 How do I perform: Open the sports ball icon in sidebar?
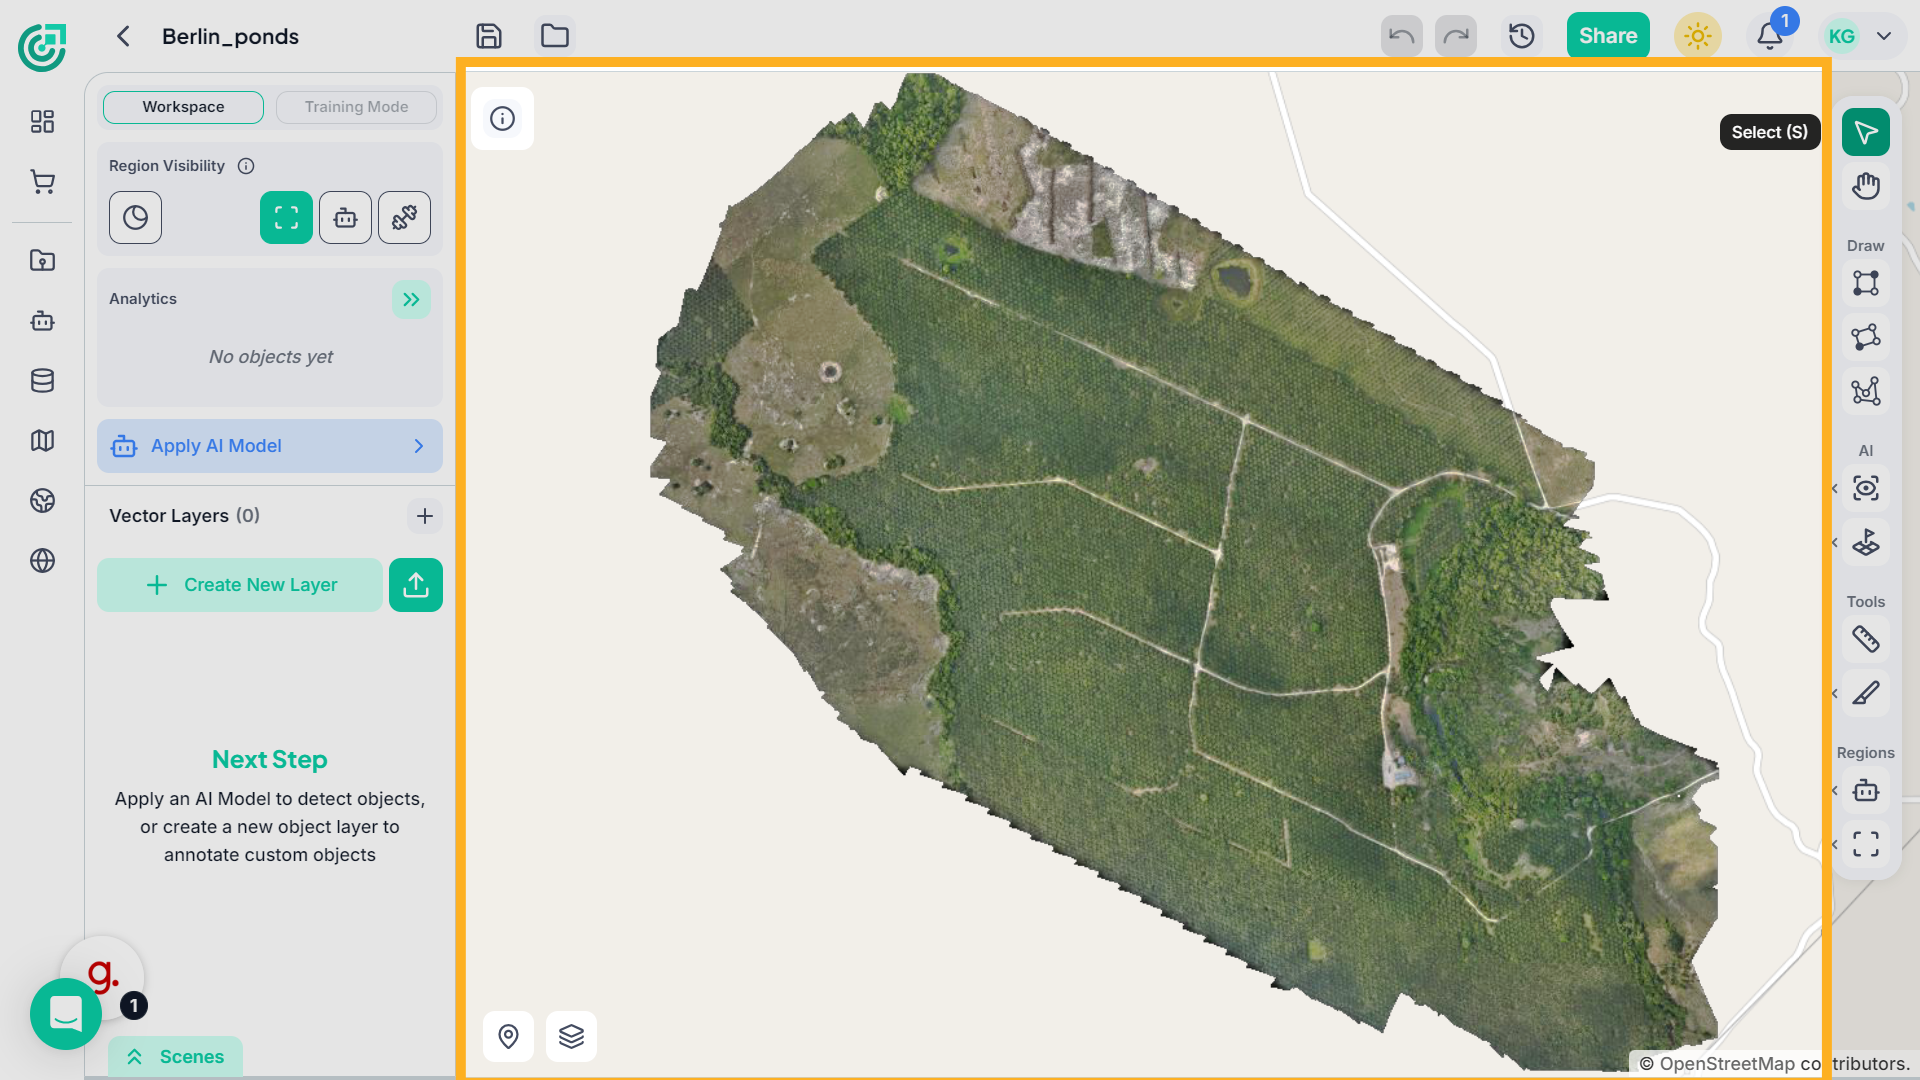(42, 500)
